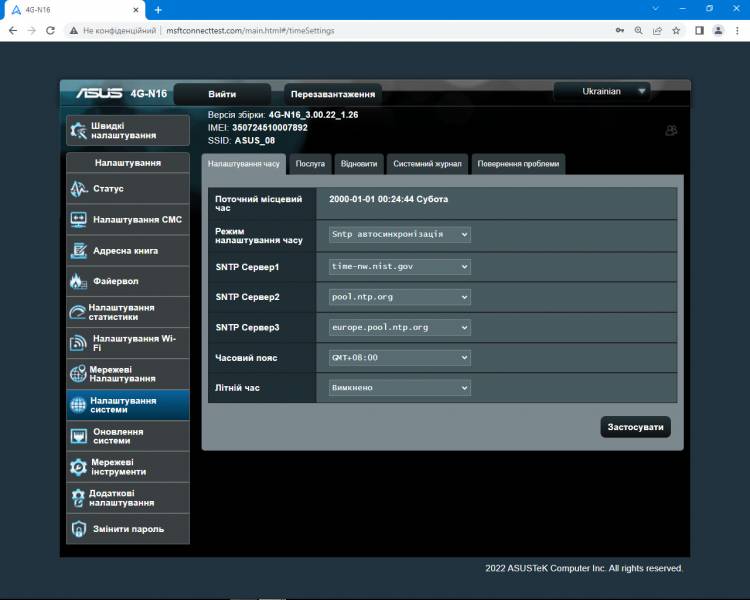Image resolution: width=750 pixels, height=600 pixels.
Task: Open the tab search chevron in title bar
Action: 655,9
